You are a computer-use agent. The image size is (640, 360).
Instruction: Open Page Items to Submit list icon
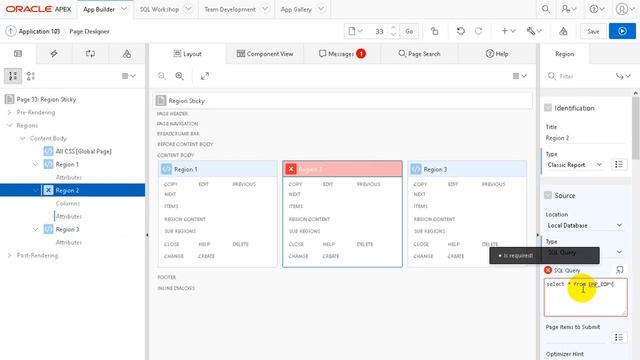click(x=619, y=337)
